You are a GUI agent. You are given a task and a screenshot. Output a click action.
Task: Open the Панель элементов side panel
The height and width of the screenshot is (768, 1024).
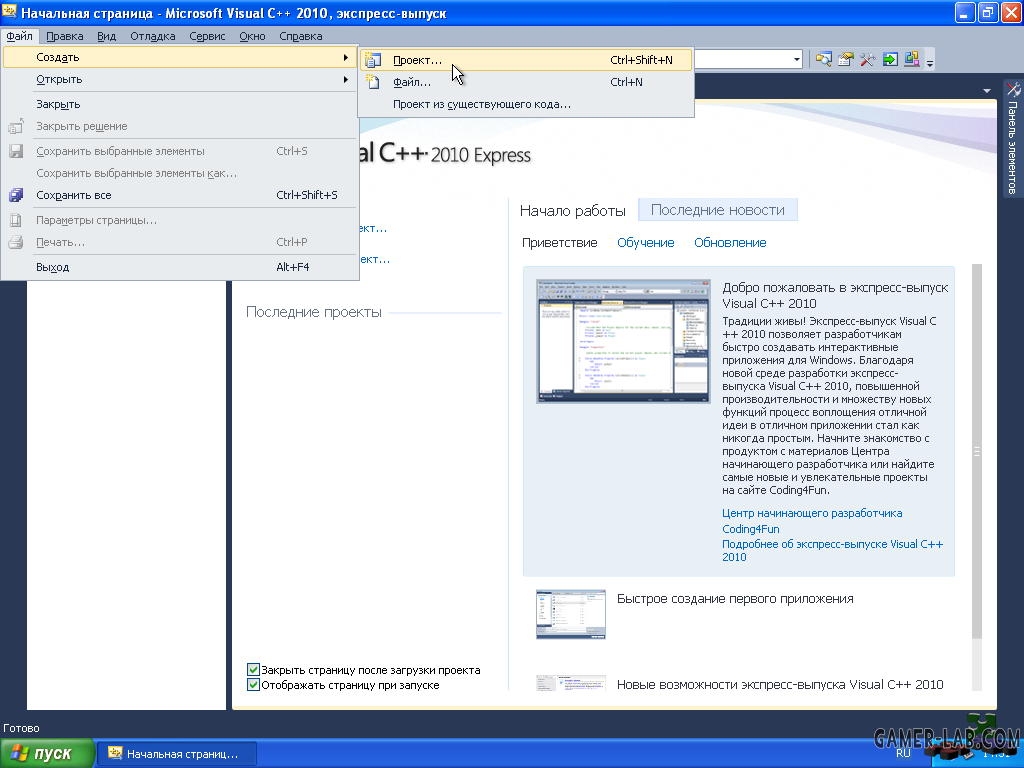[1013, 138]
